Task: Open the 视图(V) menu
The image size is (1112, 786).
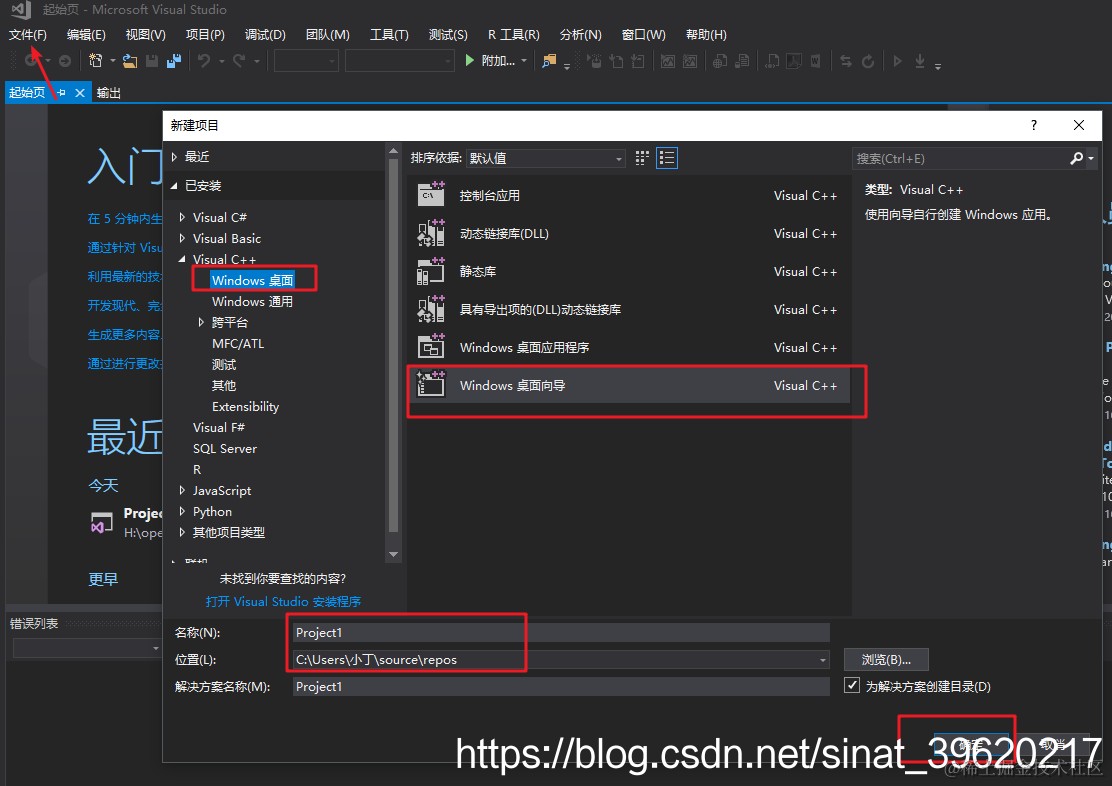Action: pyautogui.click(x=145, y=35)
